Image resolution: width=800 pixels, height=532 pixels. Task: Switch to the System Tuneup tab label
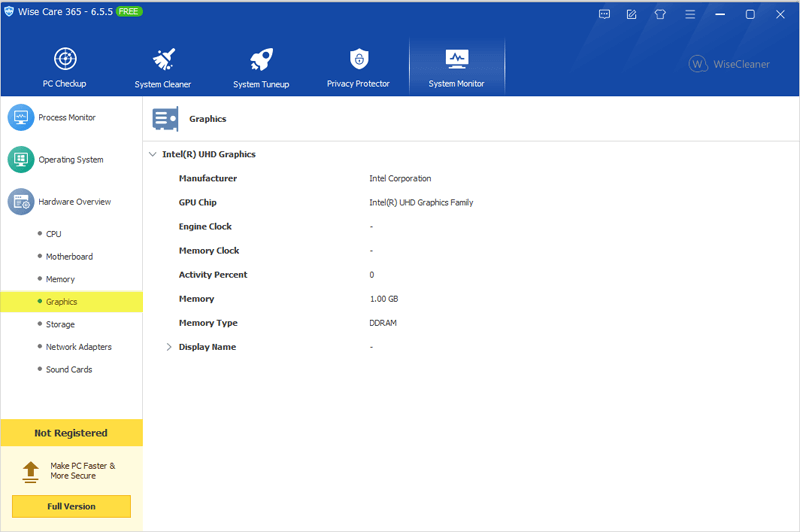point(261,84)
